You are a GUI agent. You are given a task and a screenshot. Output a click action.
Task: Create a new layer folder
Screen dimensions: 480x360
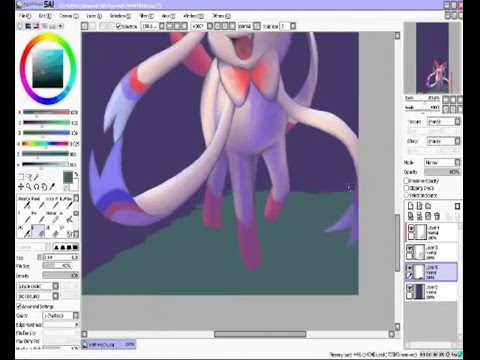point(428,206)
